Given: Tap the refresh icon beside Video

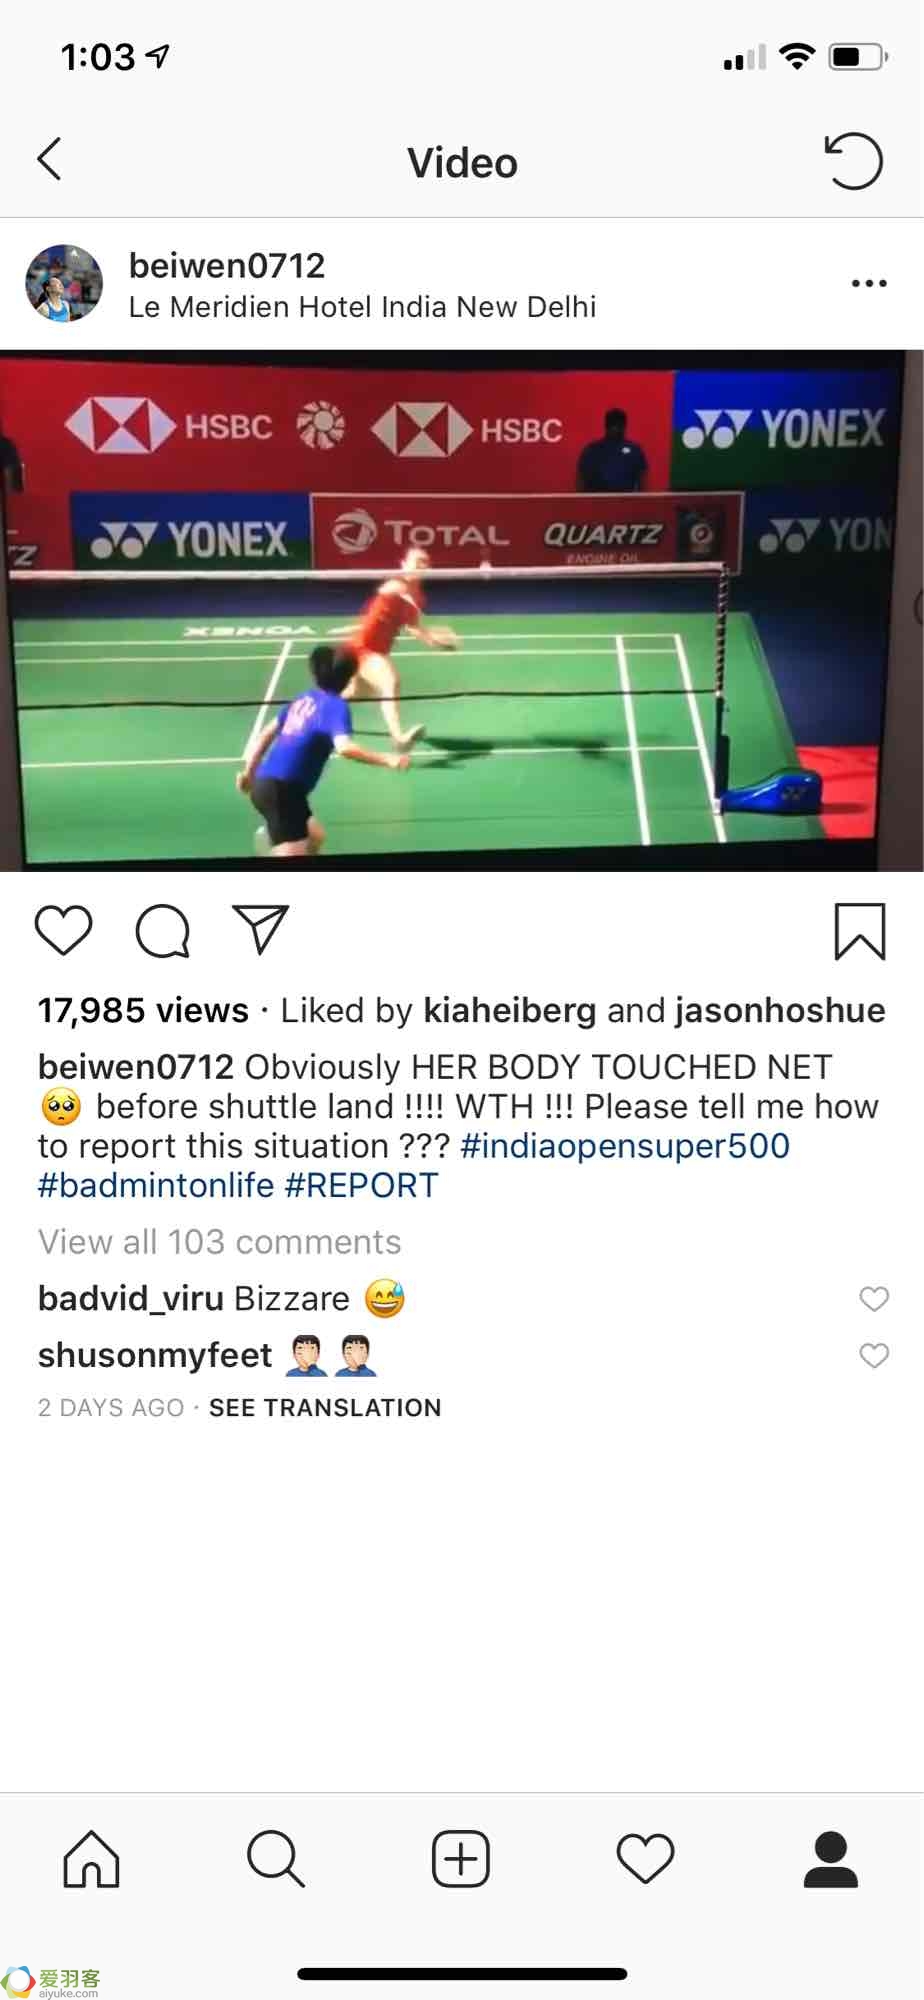Looking at the screenshot, I should point(853,161).
